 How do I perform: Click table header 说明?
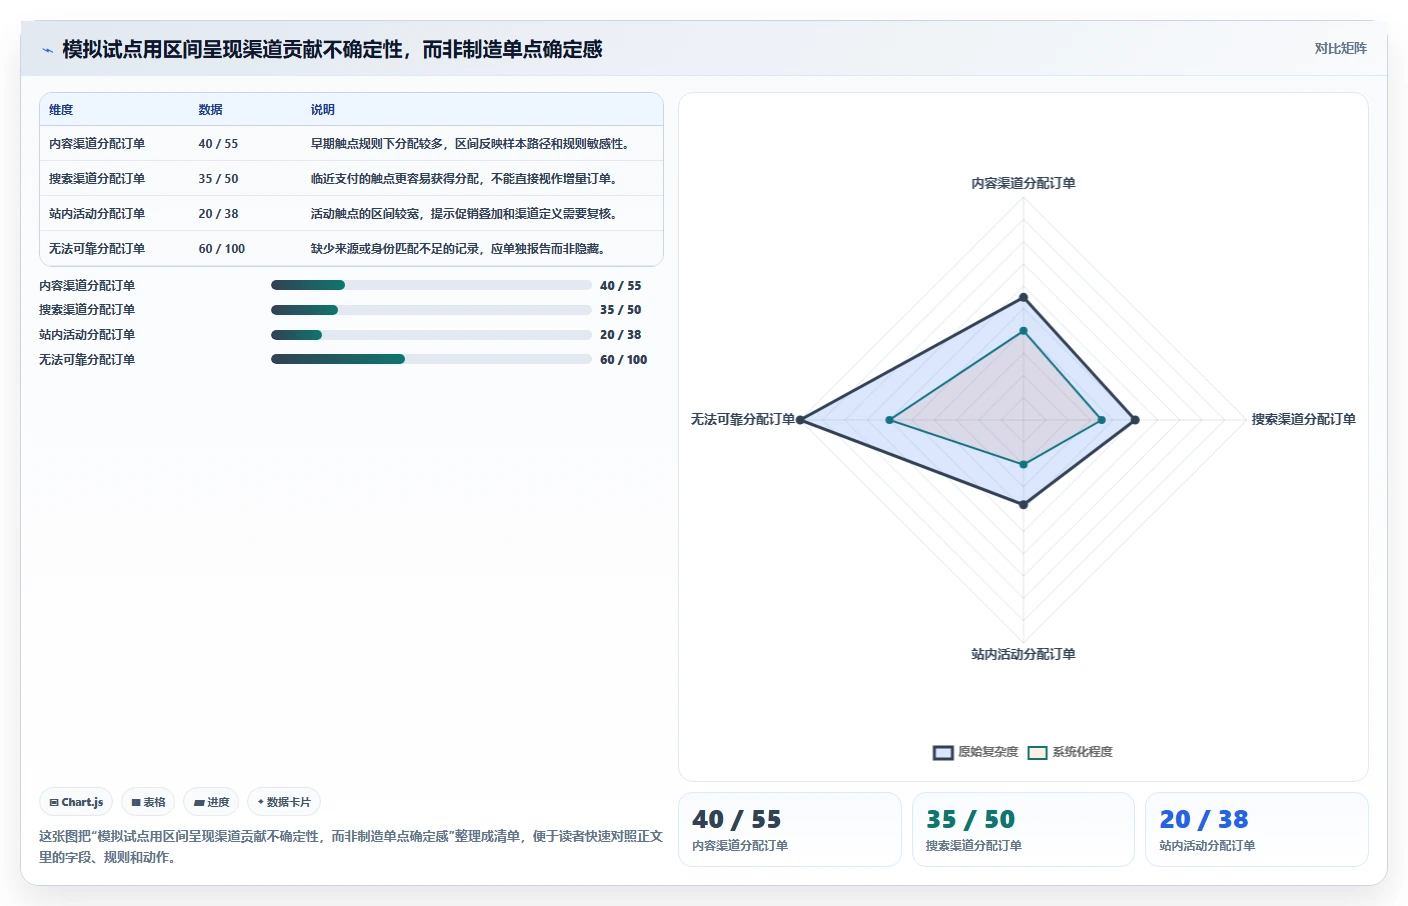[322, 110]
